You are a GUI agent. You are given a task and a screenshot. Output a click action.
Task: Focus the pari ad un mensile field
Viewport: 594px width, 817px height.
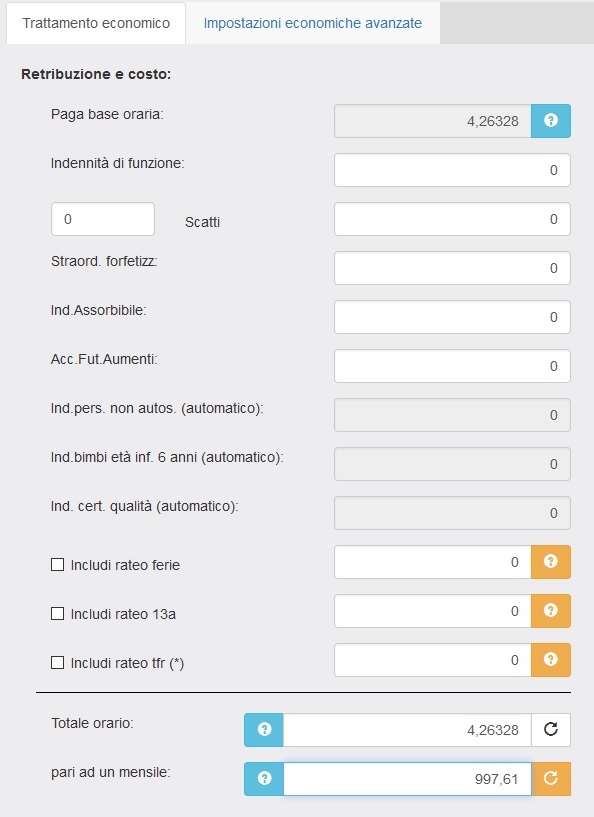(407, 778)
